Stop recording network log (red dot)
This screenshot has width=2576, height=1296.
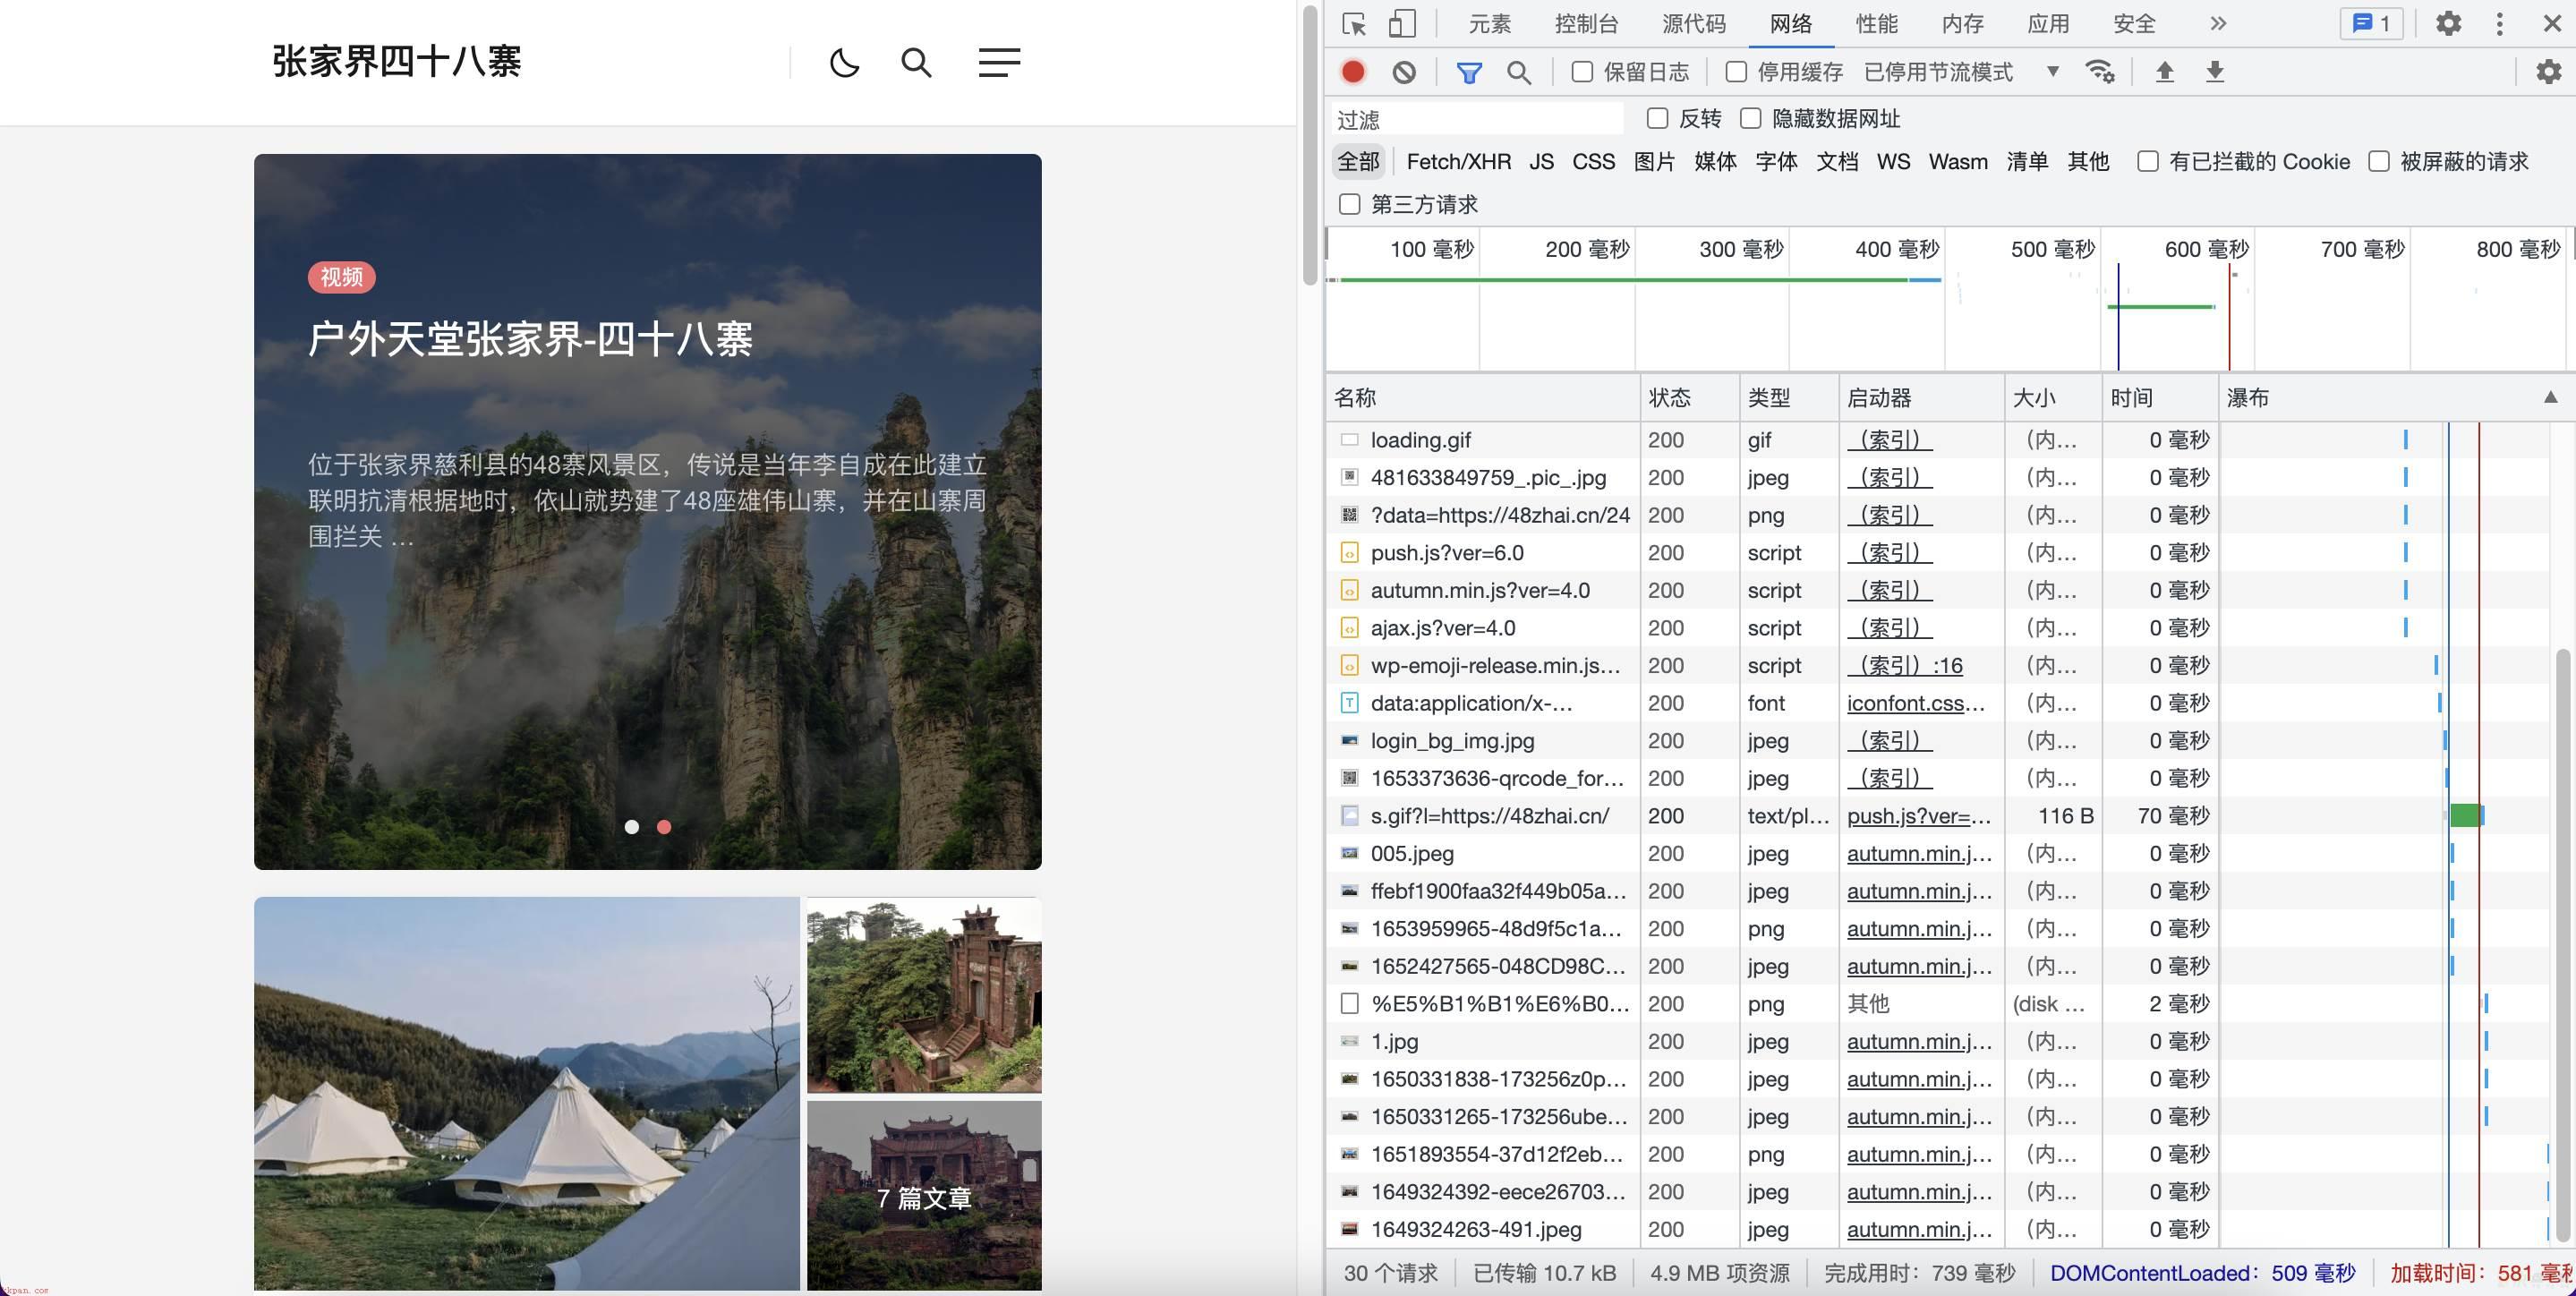point(1353,72)
